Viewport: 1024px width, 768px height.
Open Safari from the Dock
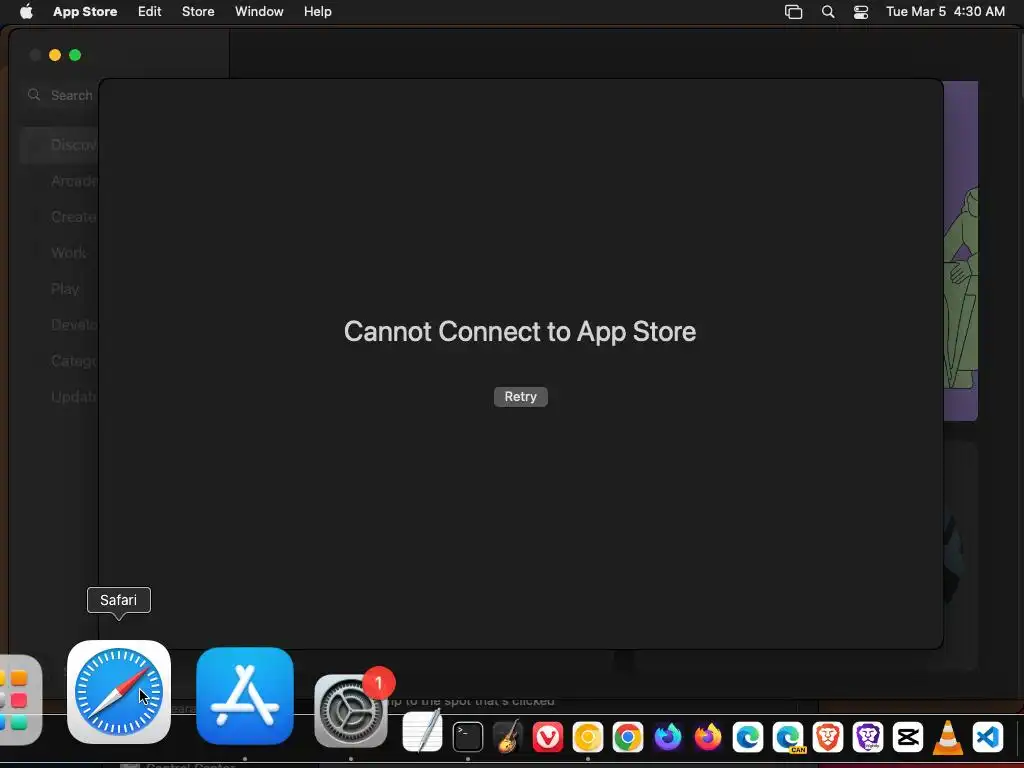[x=119, y=692]
